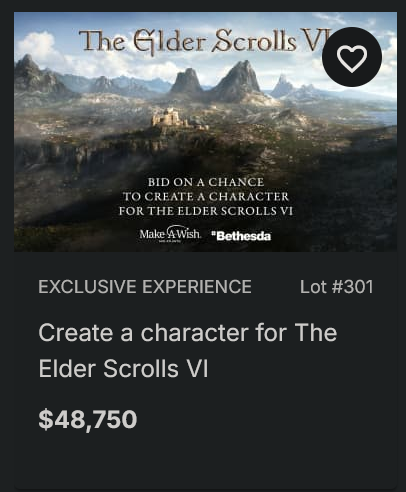The image size is (406, 492).
Task: Click the 'FOR THE ELDER SCROLLS VI' text line
Action: (x=206, y=211)
